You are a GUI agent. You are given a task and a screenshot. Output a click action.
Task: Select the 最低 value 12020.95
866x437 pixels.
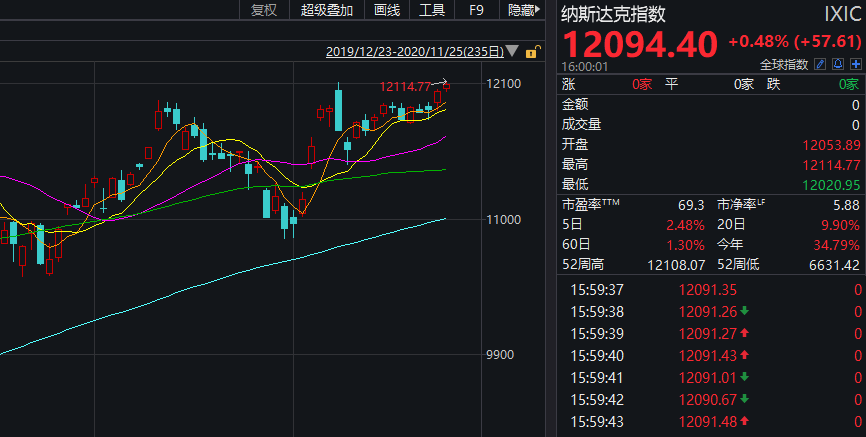pyautogui.click(x=831, y=185)
